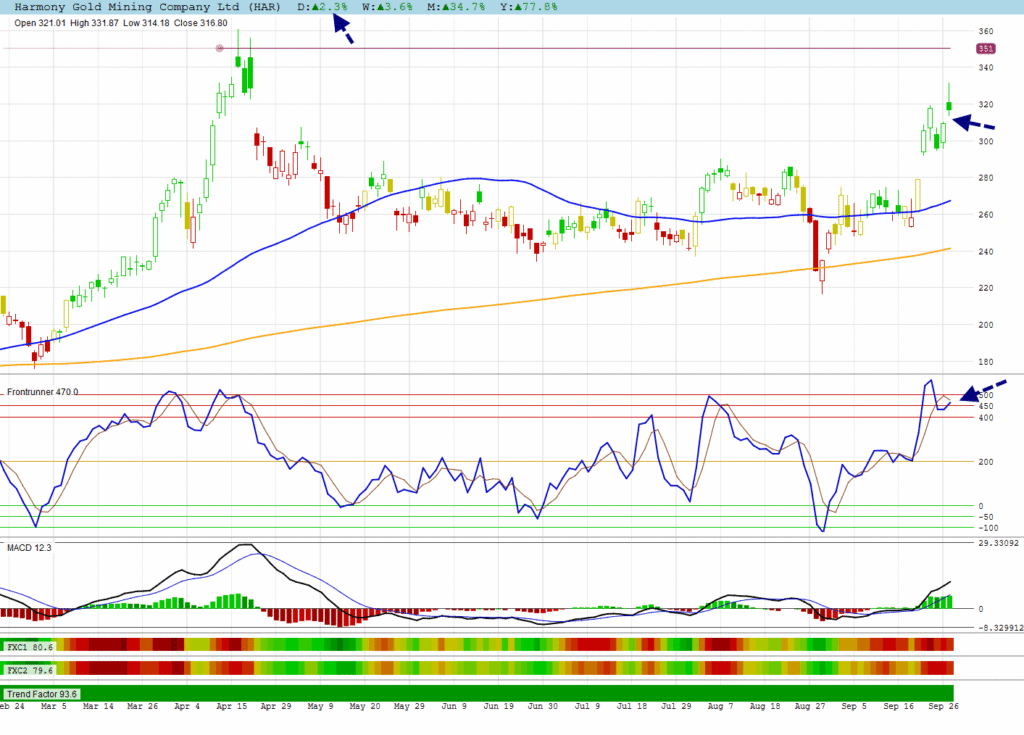Click the dashed arrow pointing at daily change
The image size is (1024, 735).
(x=342, y=32)
